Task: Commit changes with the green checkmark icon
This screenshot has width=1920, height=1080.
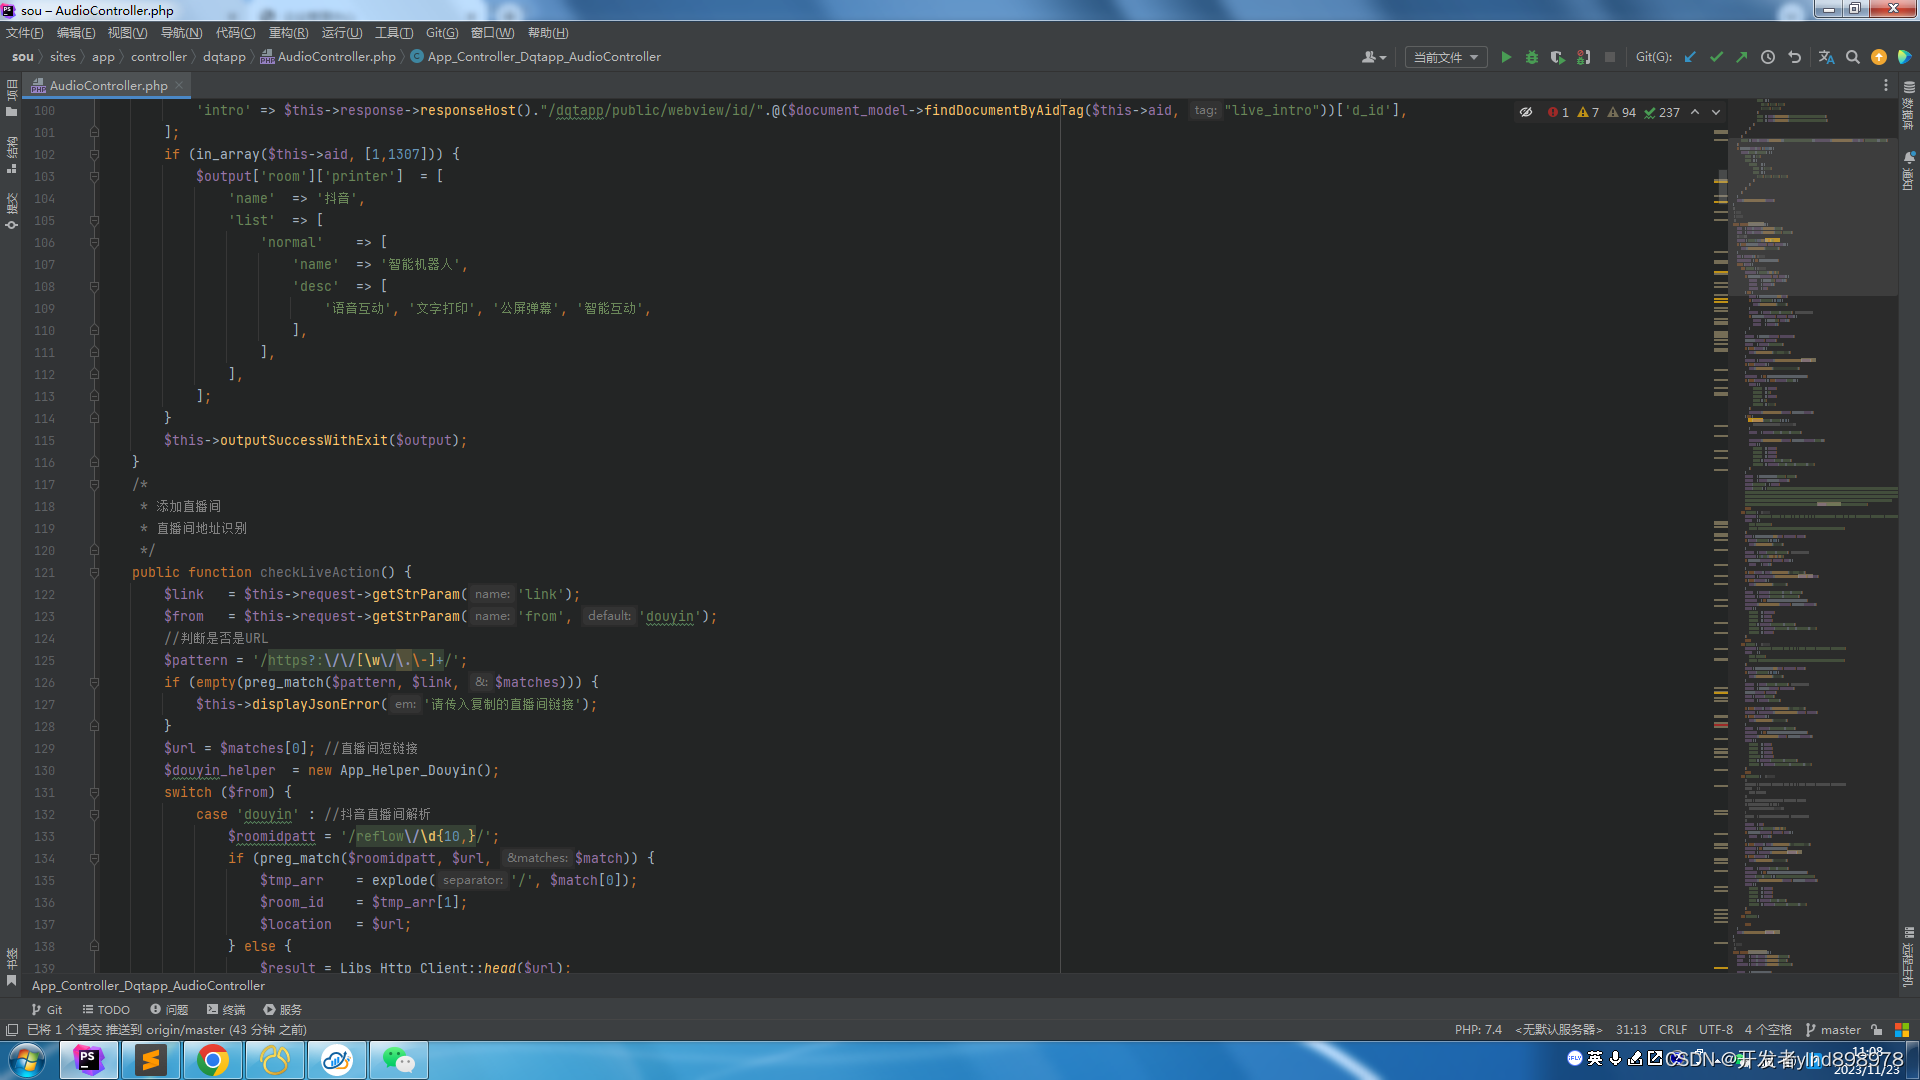Action: 1716,57
